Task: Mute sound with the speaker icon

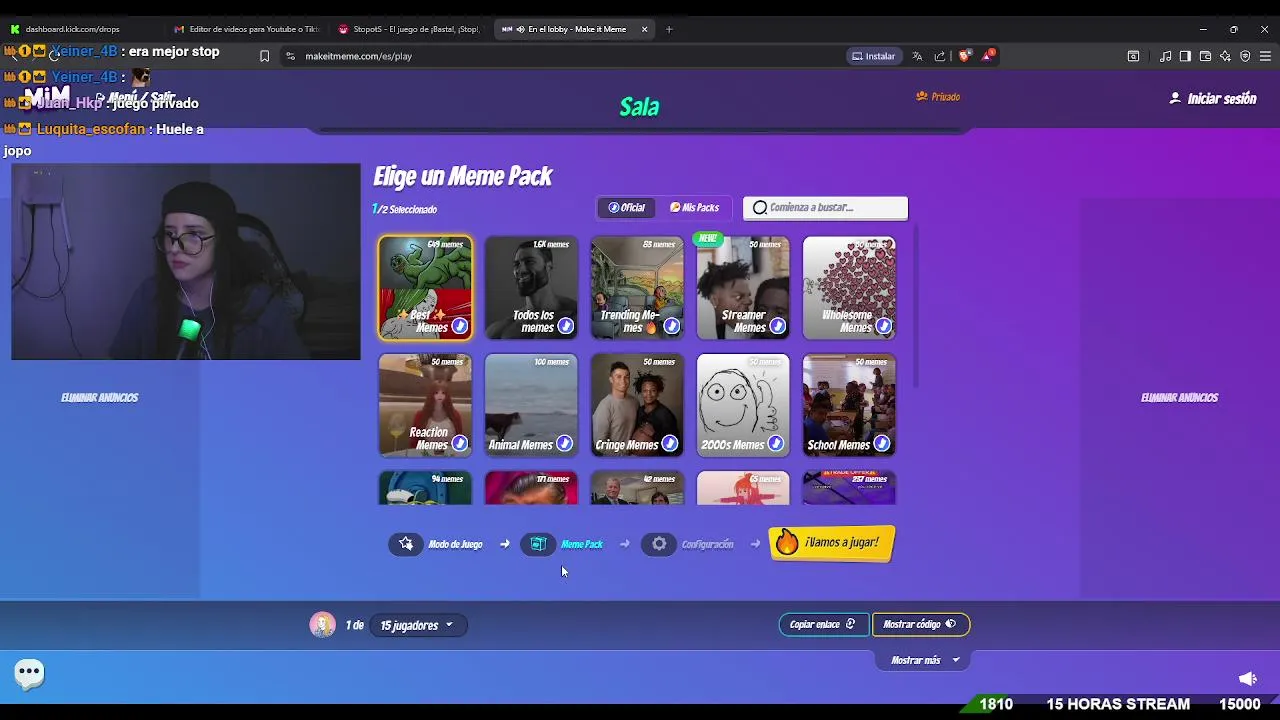Action: pos(1247,679)
